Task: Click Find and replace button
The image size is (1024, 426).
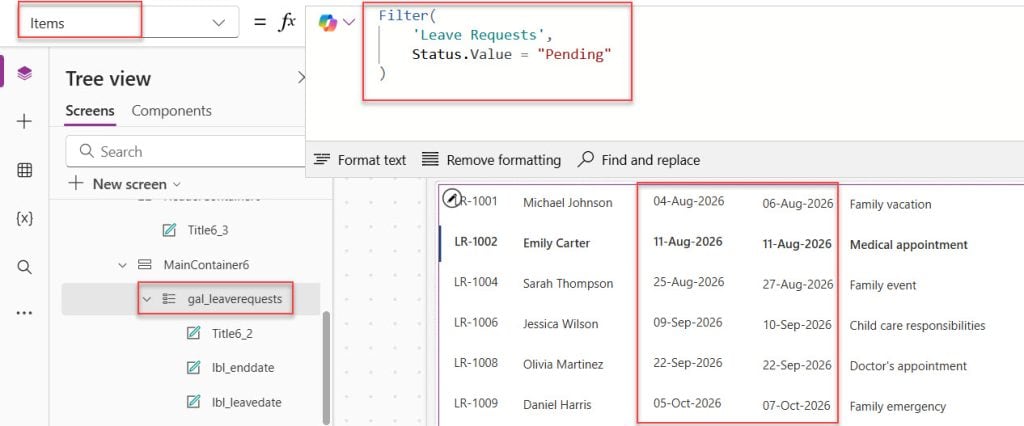Action: 639,160
